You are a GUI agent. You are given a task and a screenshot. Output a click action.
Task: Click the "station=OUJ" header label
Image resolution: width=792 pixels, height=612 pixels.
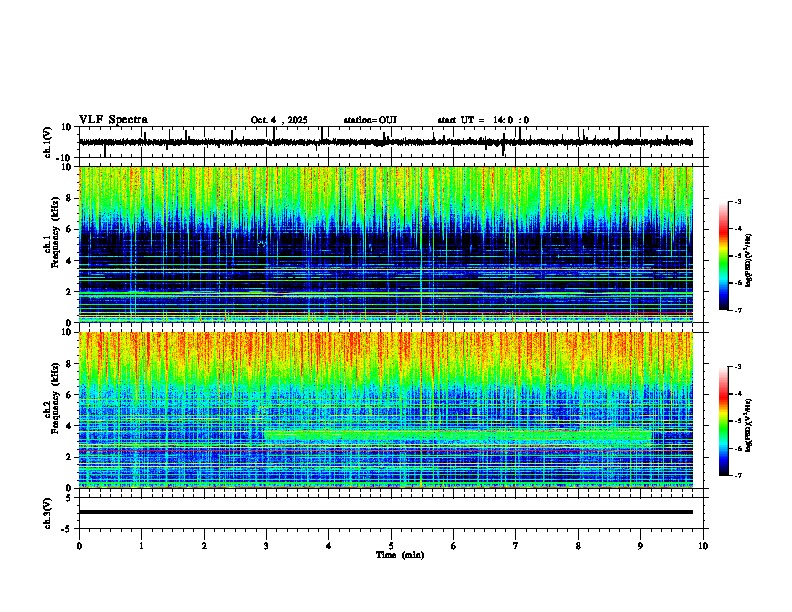[x=370, y=120]
